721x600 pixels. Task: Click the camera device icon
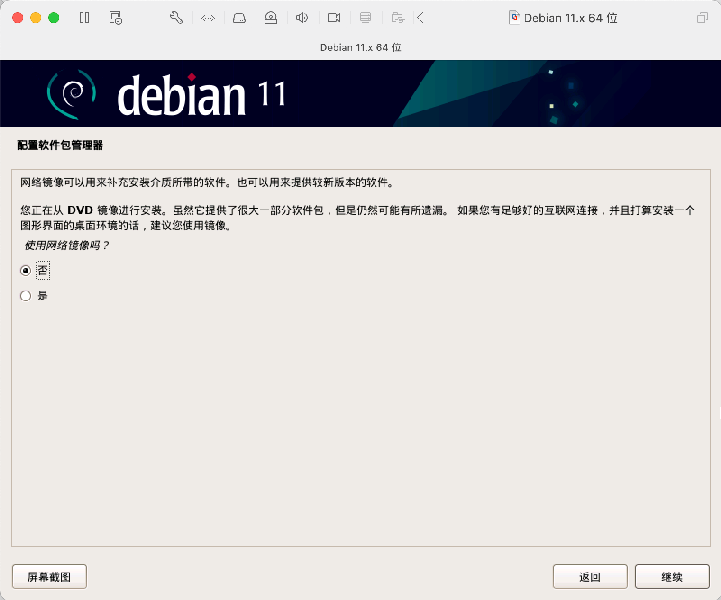pos(334,18)
